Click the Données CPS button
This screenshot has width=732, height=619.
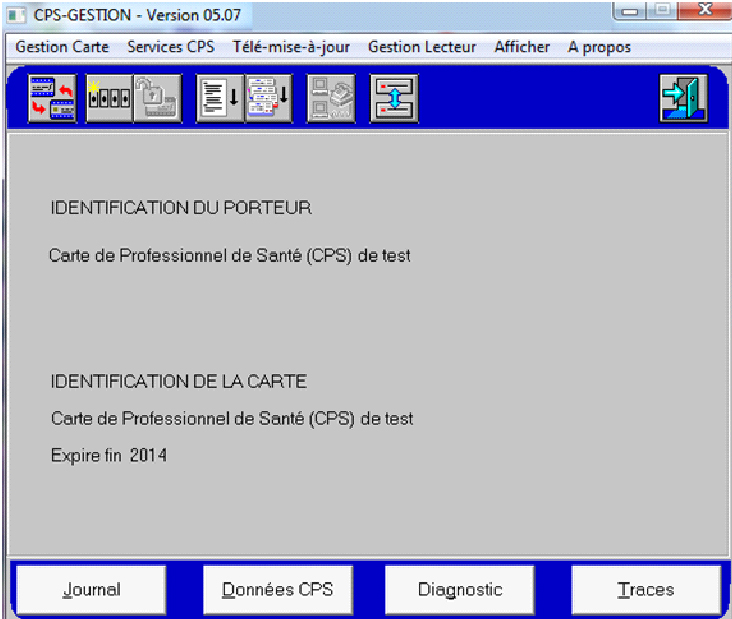(278, 590)
